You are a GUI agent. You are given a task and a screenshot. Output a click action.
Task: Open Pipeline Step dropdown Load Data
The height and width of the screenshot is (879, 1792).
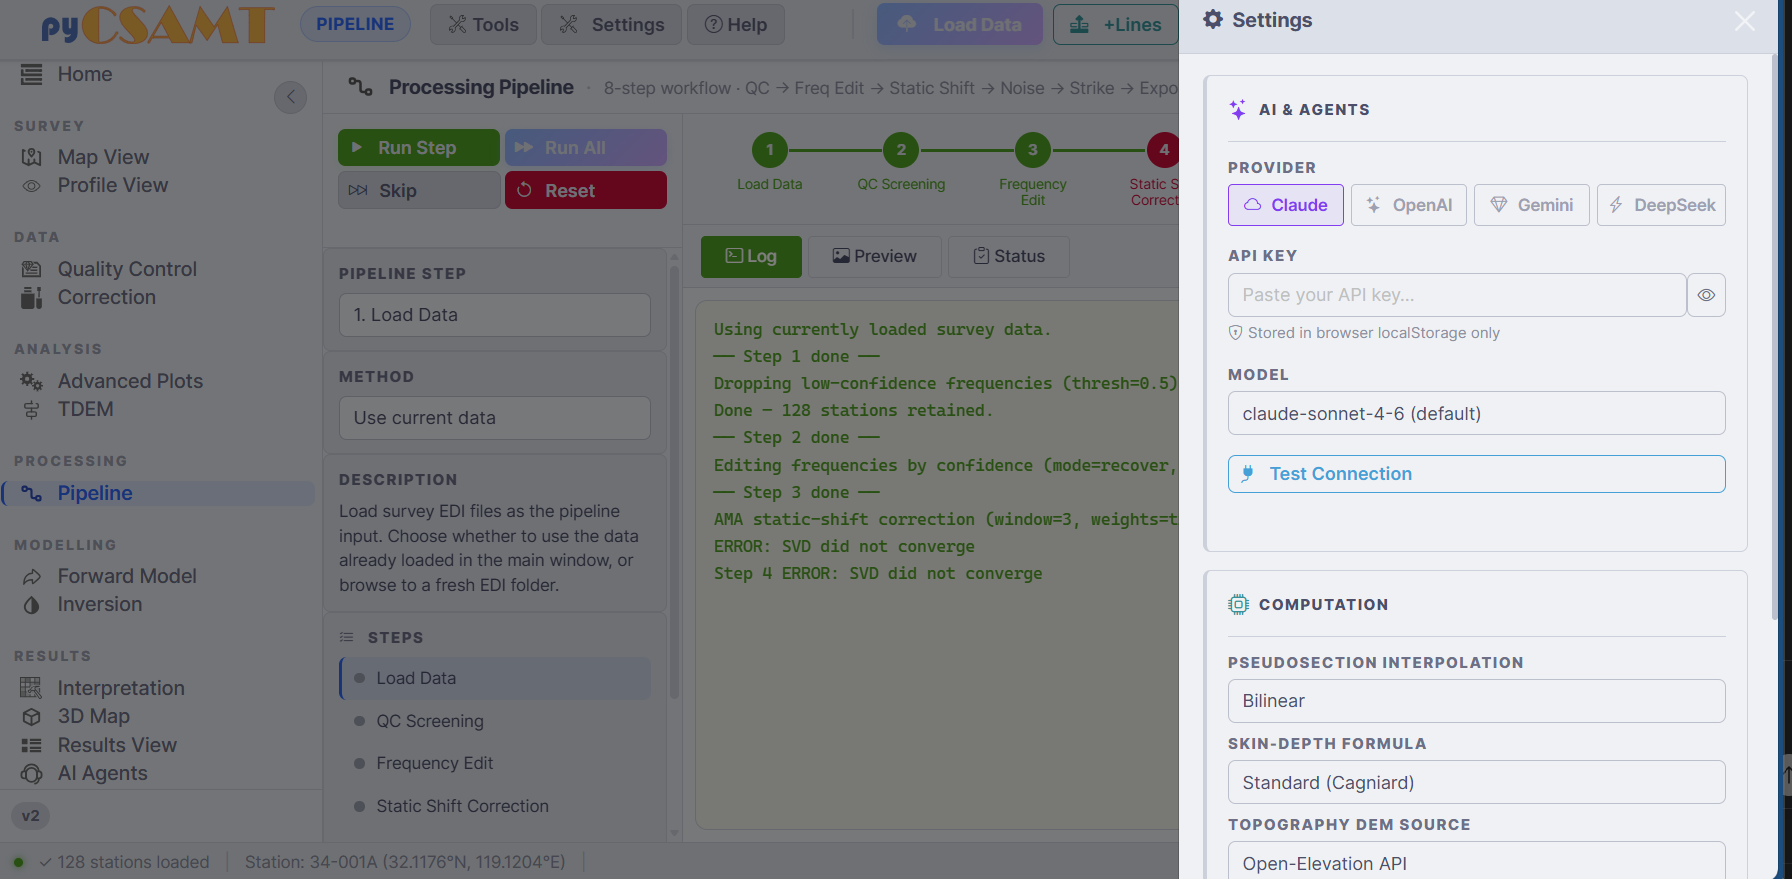495,315
